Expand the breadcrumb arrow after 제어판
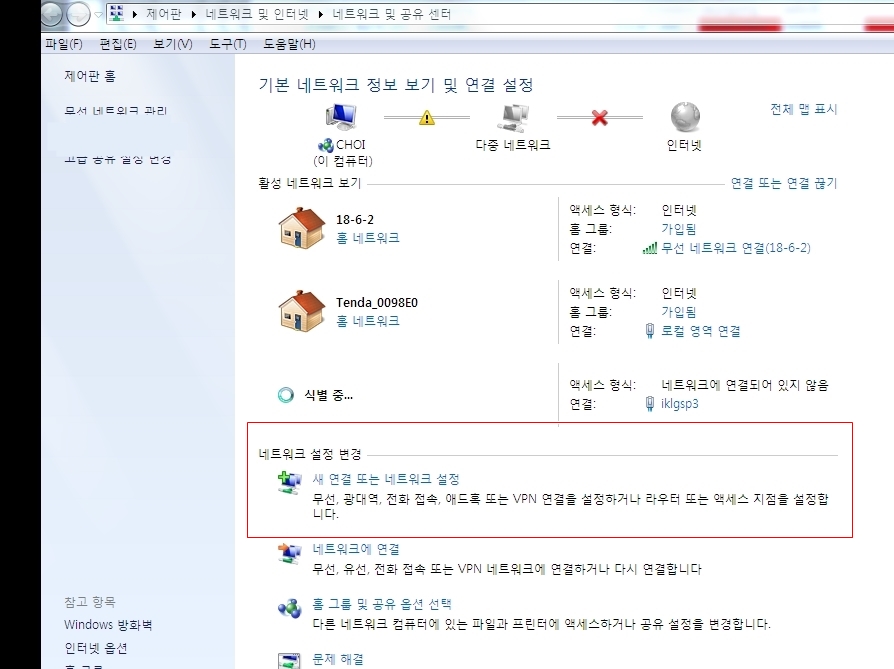894x669 pixels. (x=198, y=15)
